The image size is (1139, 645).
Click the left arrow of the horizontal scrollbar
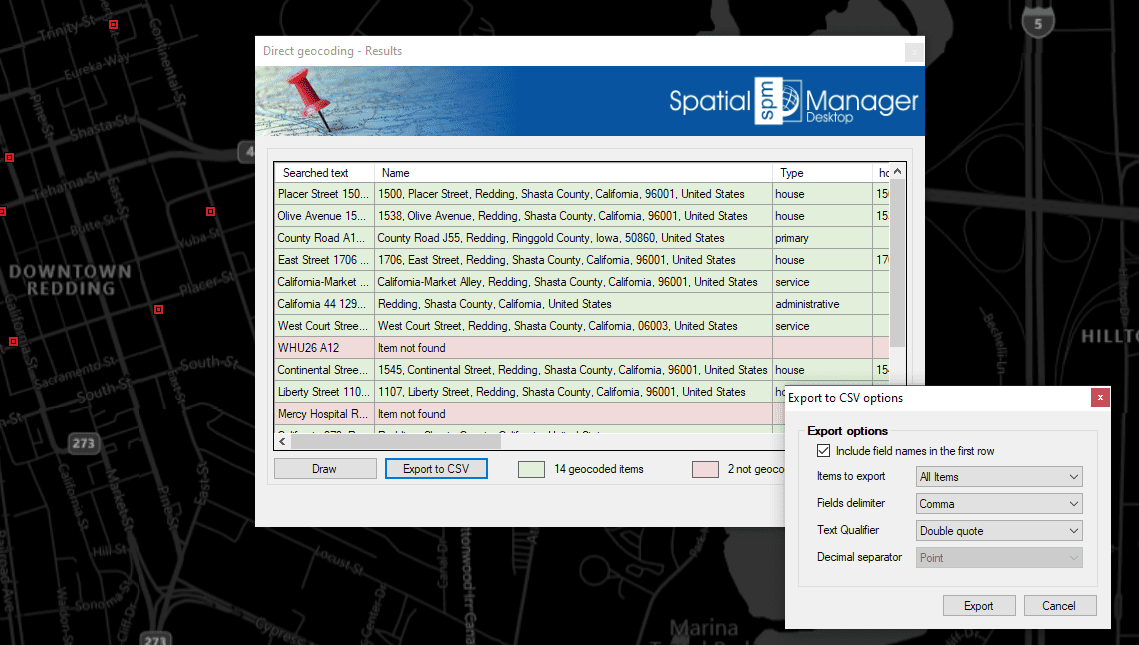281,440
